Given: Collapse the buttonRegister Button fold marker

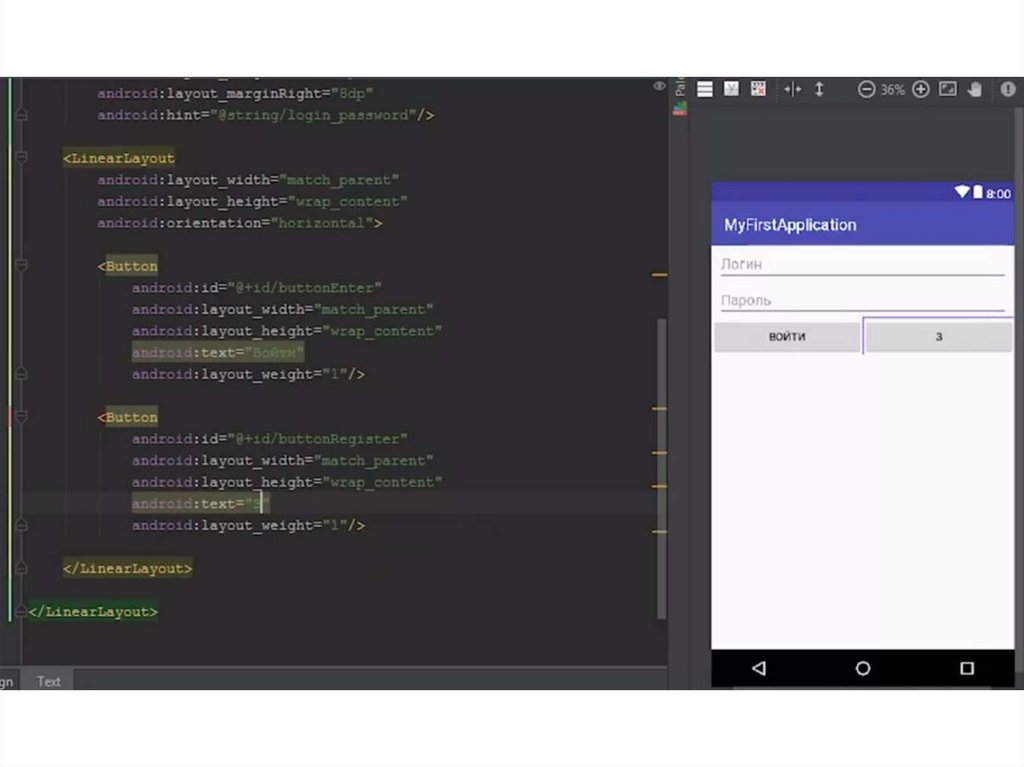Looking at the screenshot, I should click(x=21, y=417).
